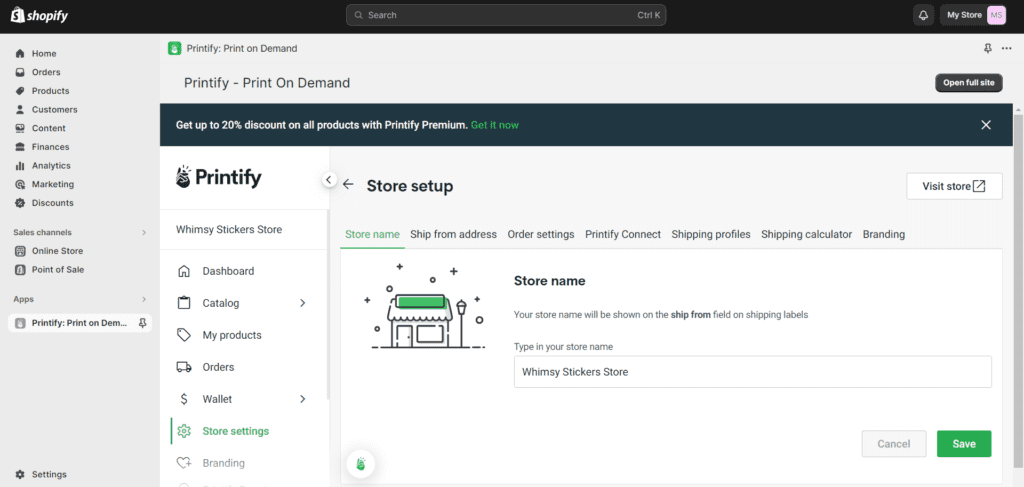Click the back arrow next to Store setup

coord(348,185)
